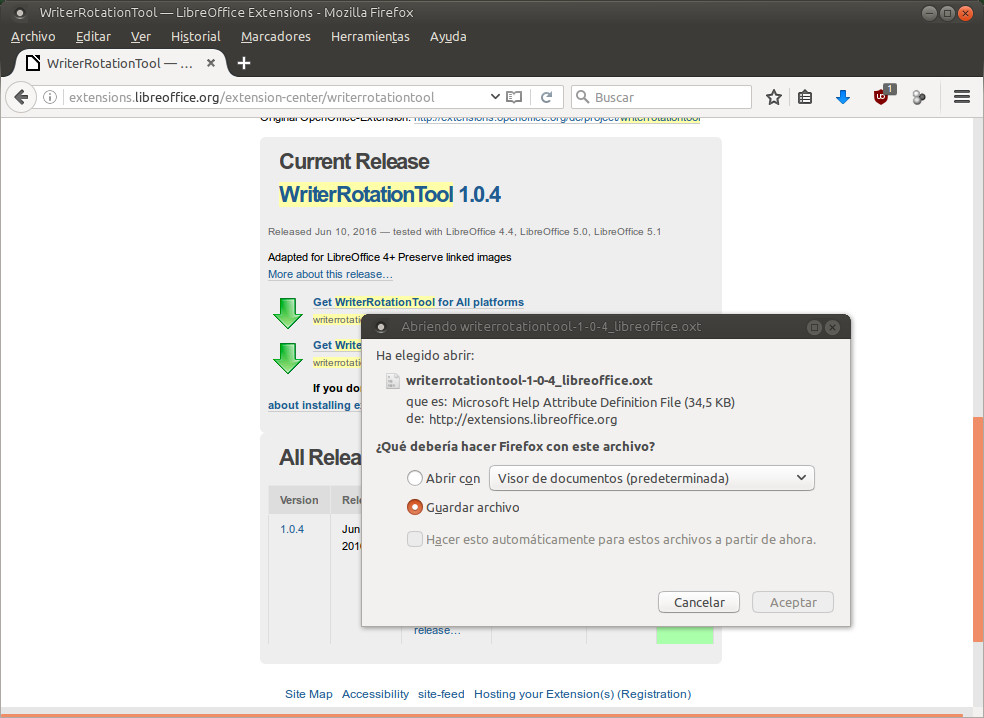Open 'Hosting your Extension(s) (Registration)' link
The width and height of the screenshot is (984, 718).
(582, 694)
